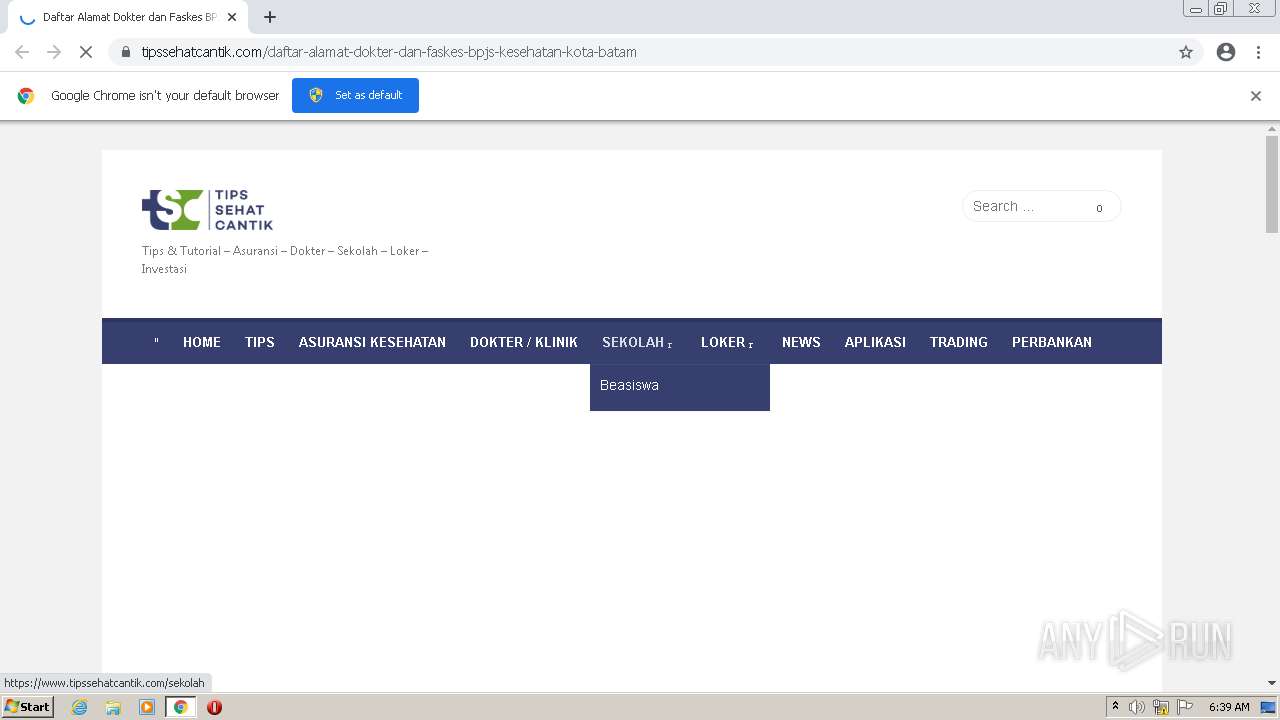Switch to the Chrome taskbar icon

coord(181,707)
